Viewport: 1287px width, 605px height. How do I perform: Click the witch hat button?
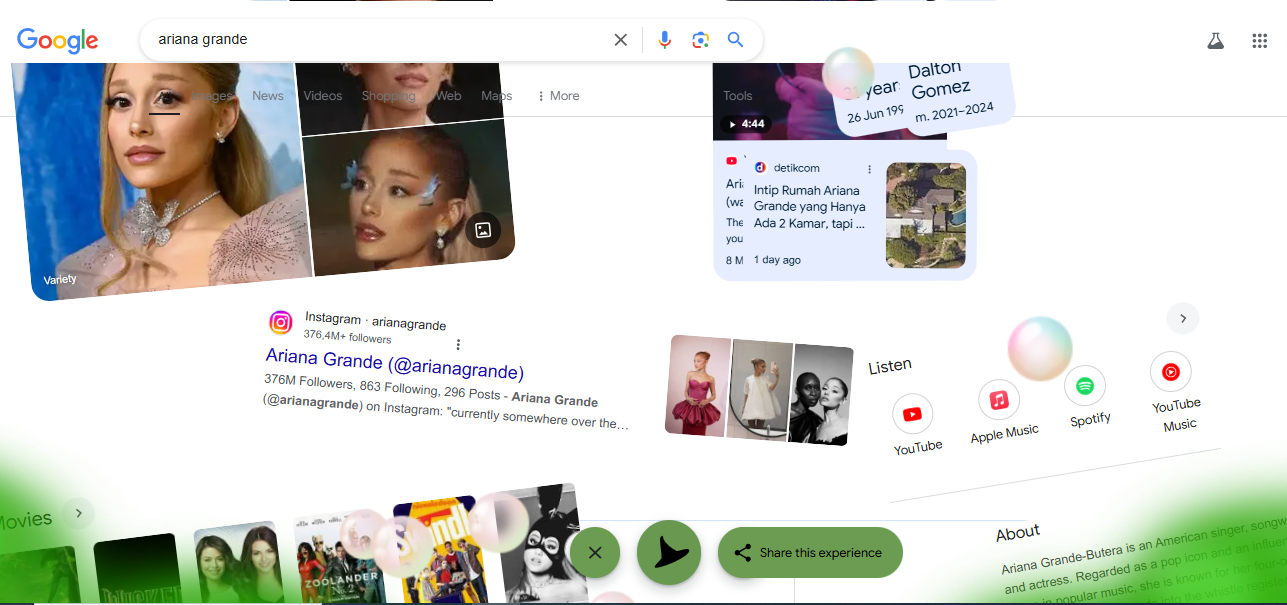pyautogui.click(x=669, y=552)
